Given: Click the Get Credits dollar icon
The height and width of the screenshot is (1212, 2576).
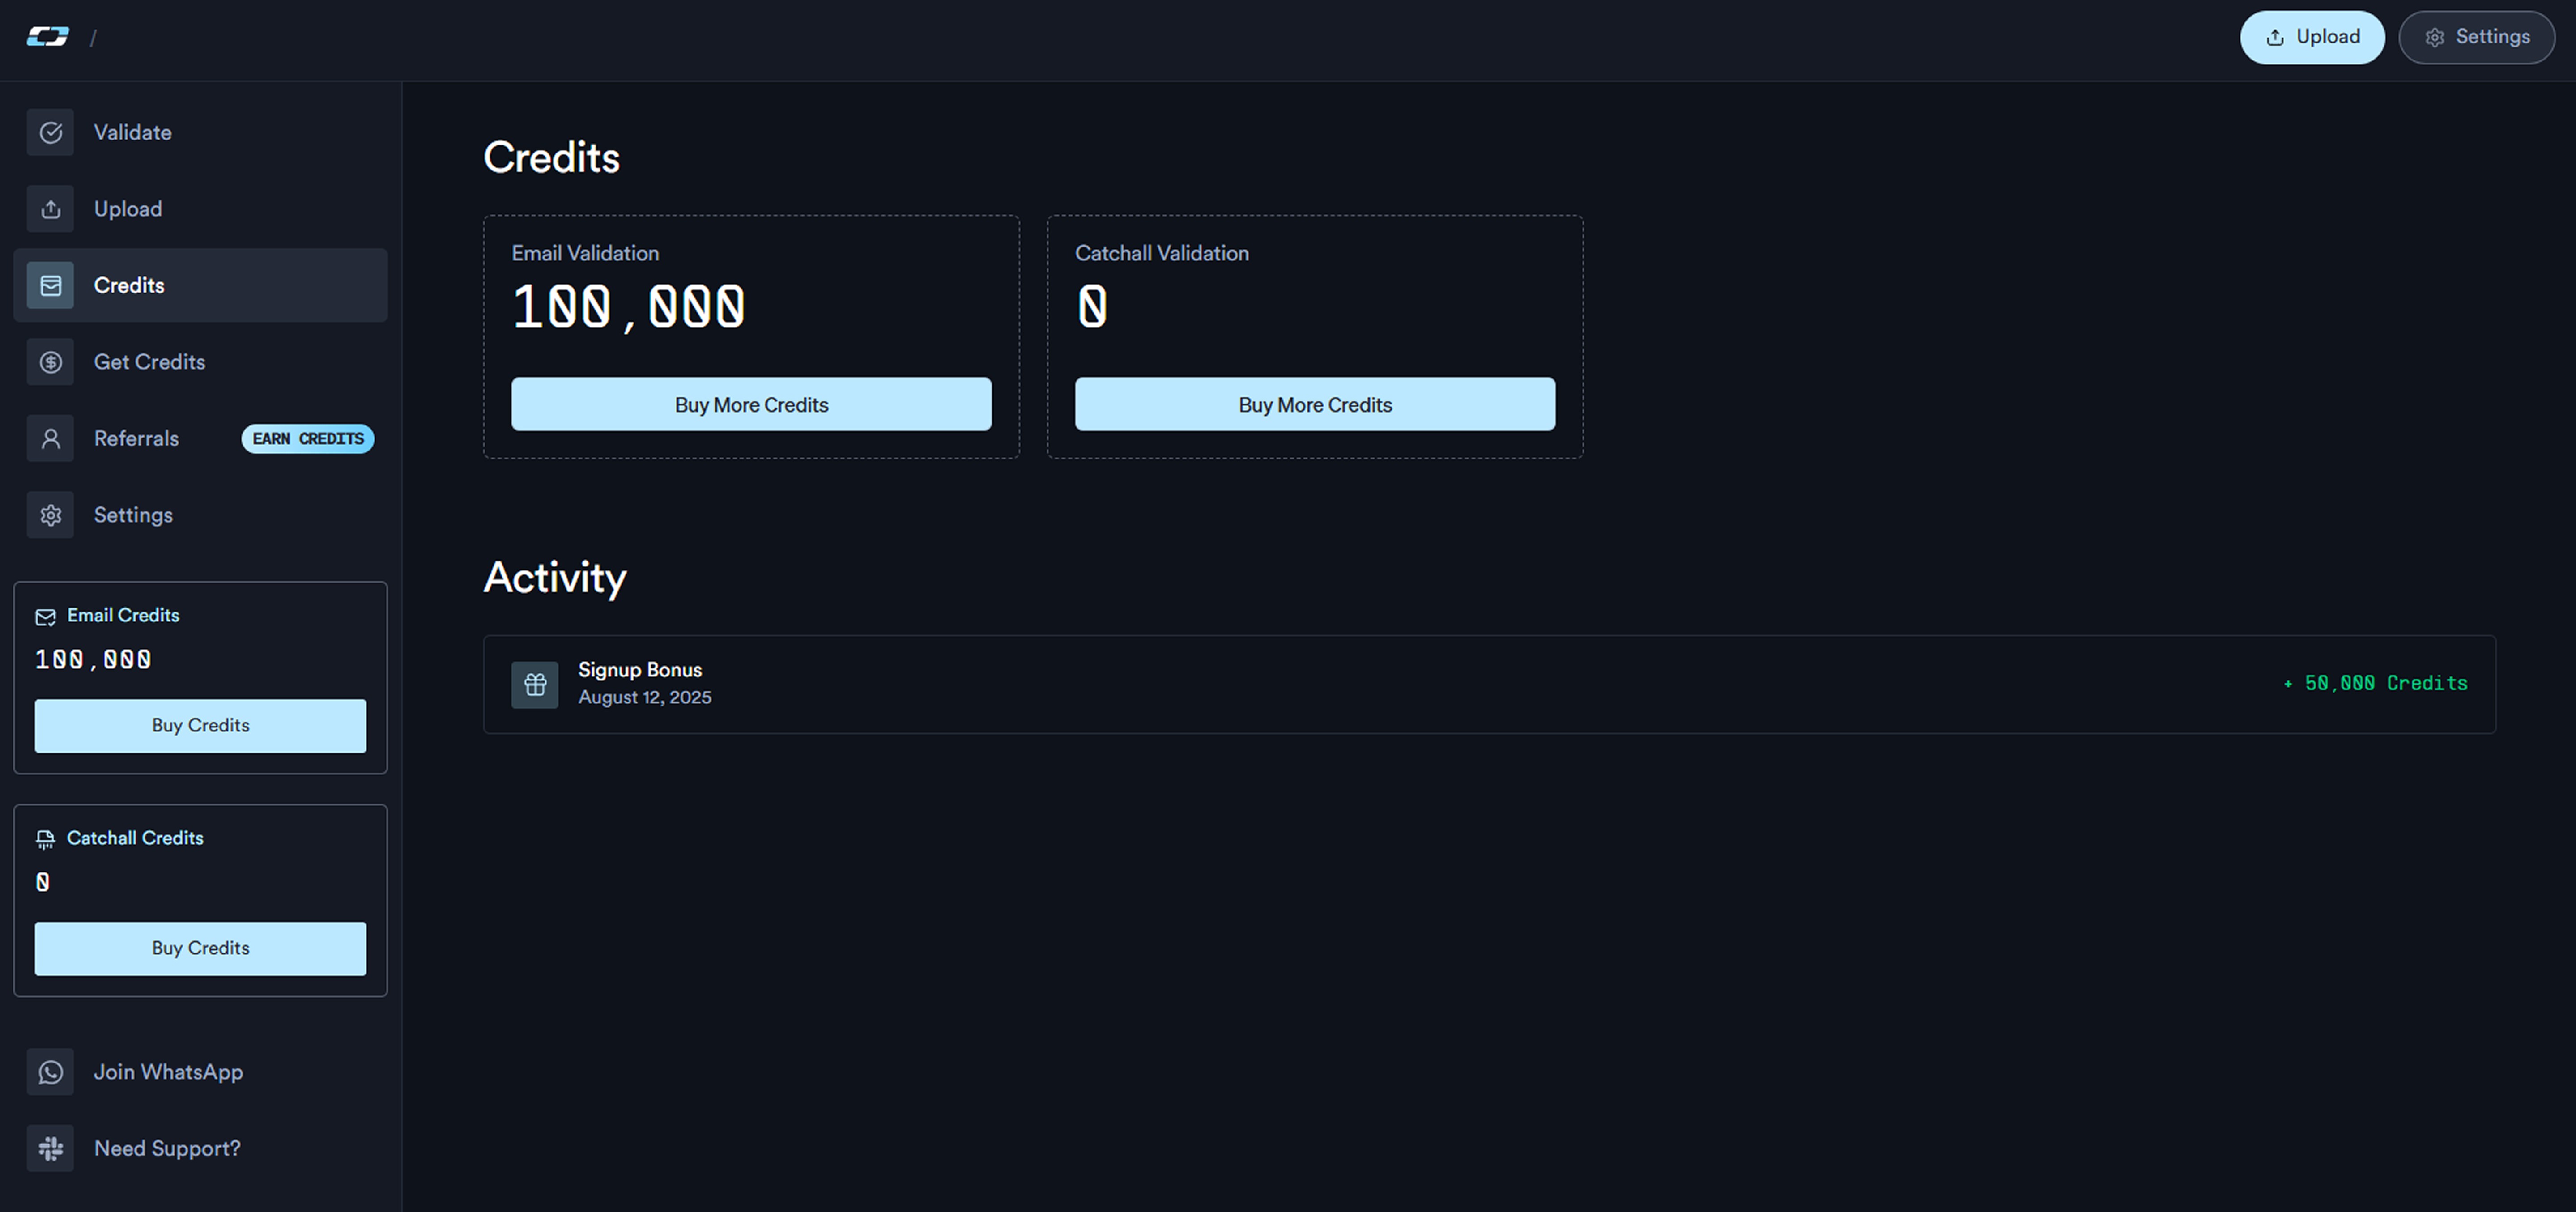Looking at the screenshot, I should click(x=50, y=362).
